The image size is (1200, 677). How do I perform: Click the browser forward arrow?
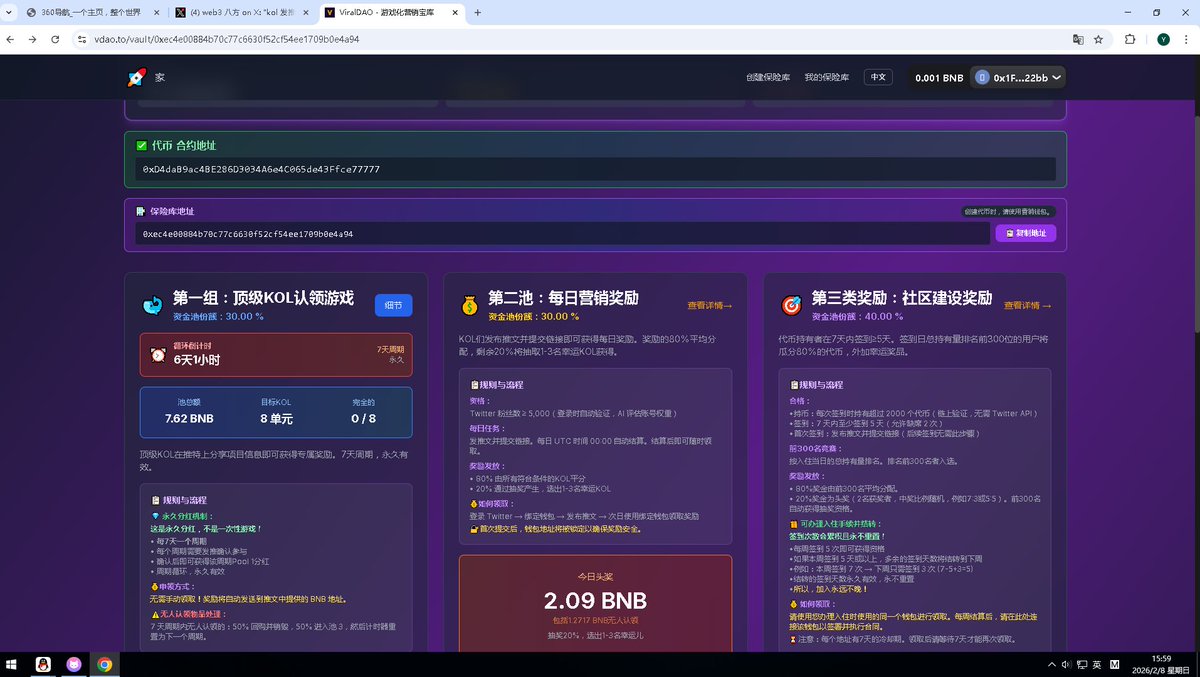[33, 39]
